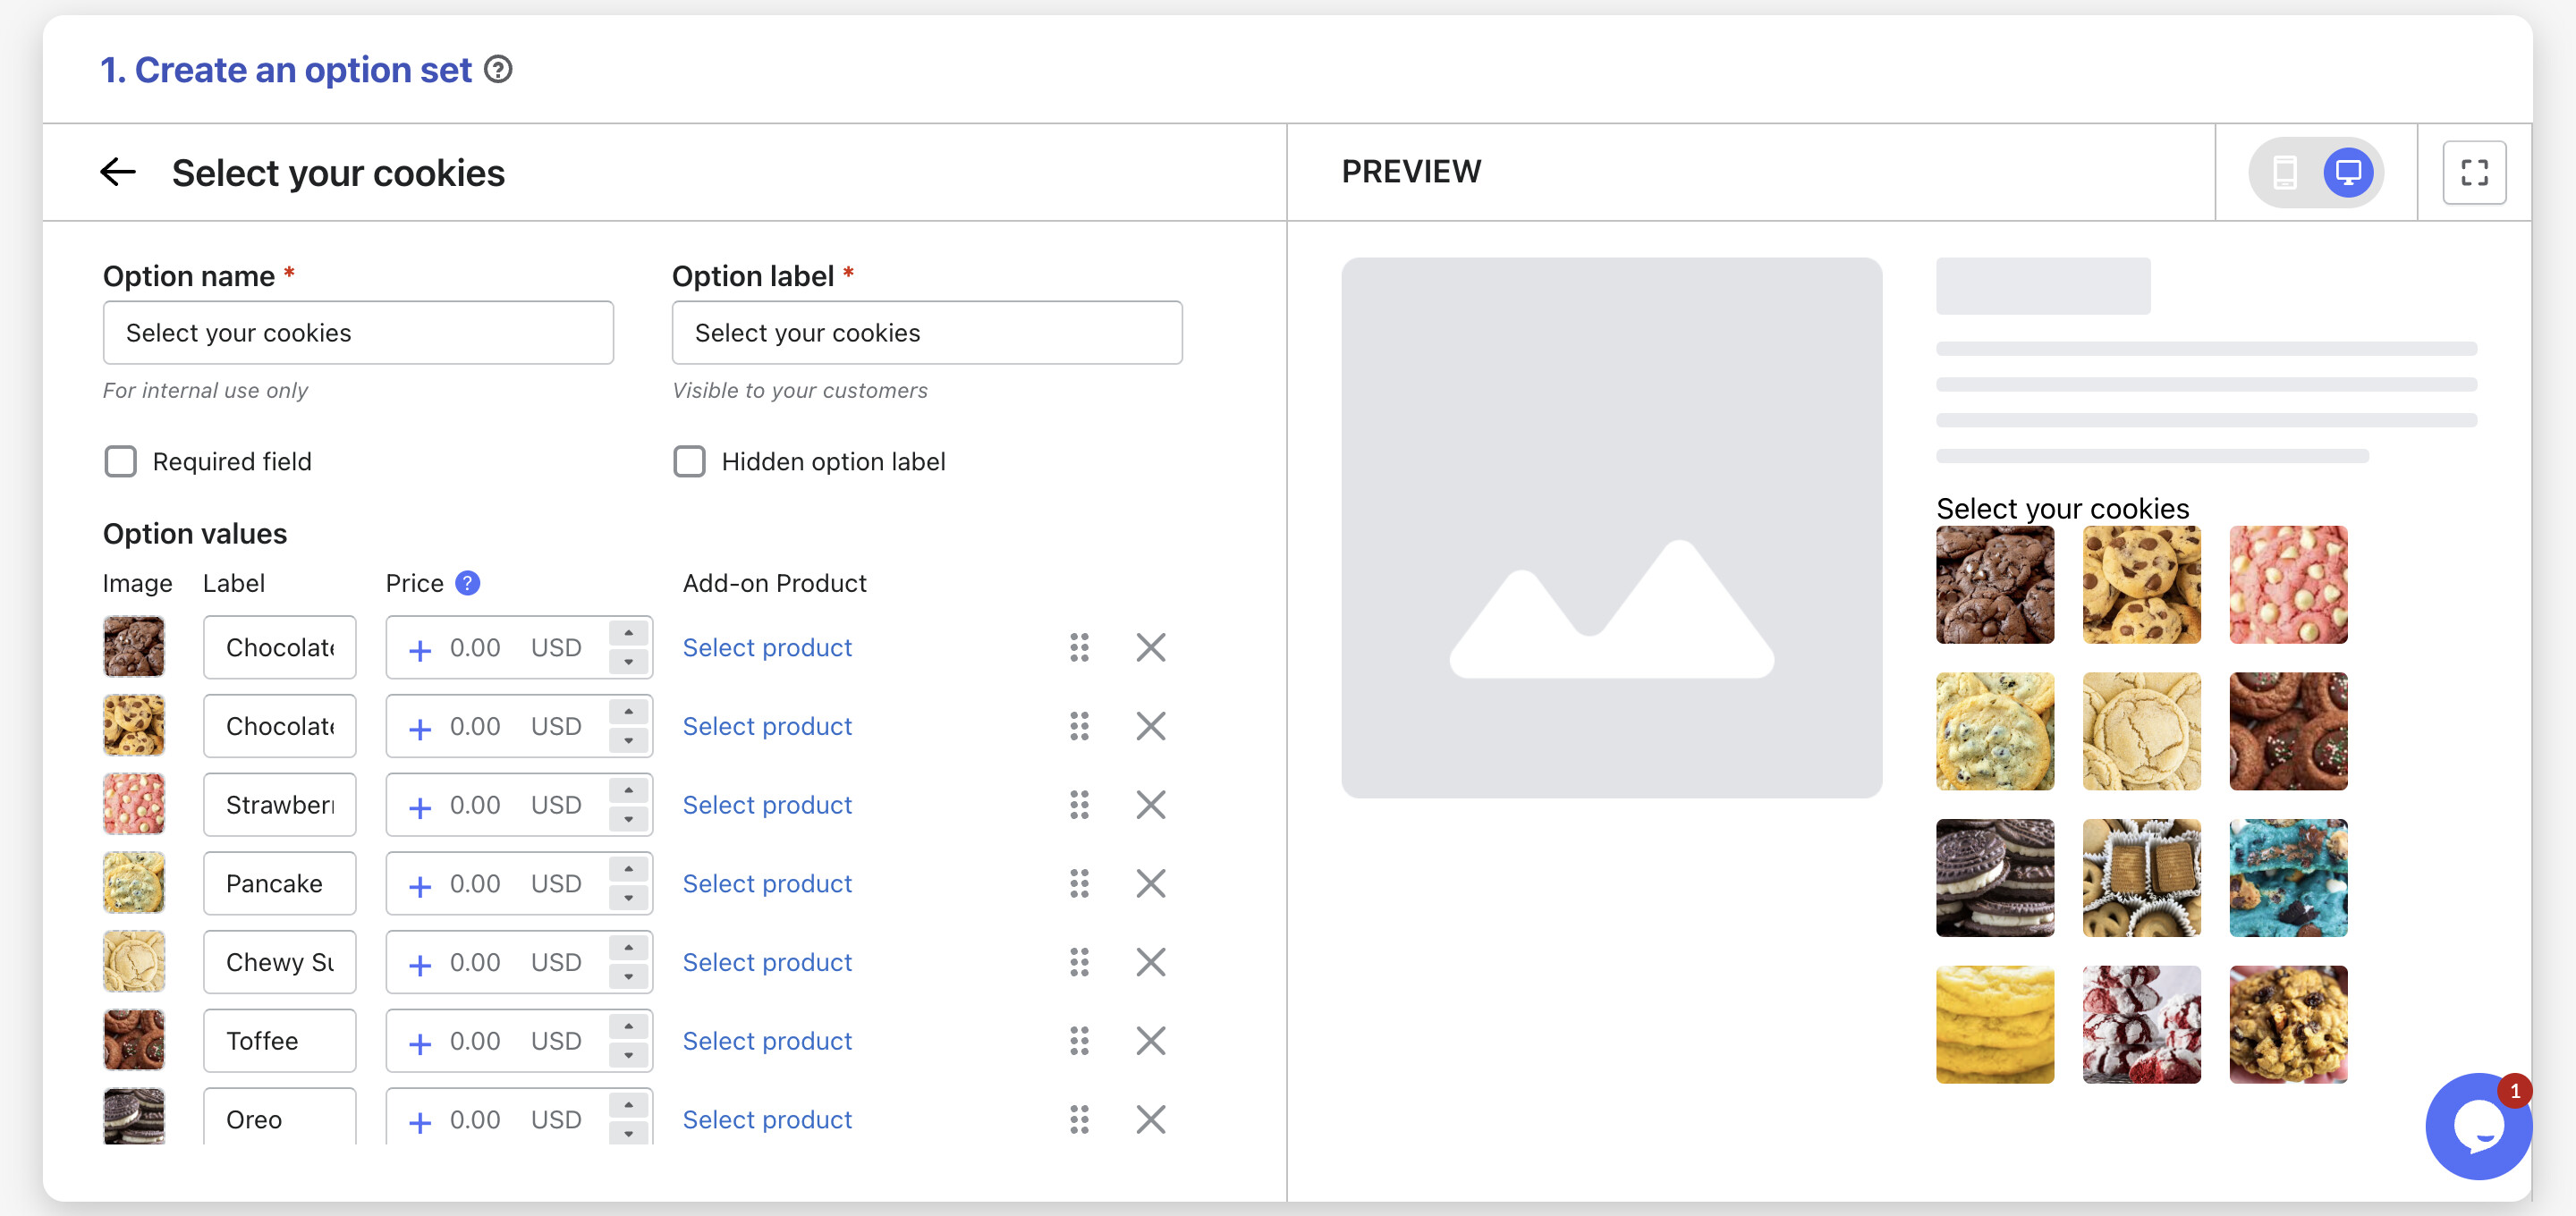The height and width of the screenshot is (1216, 2576).
Task: Open the help icon next to Create an option set
Action: [x=498, y=70]
